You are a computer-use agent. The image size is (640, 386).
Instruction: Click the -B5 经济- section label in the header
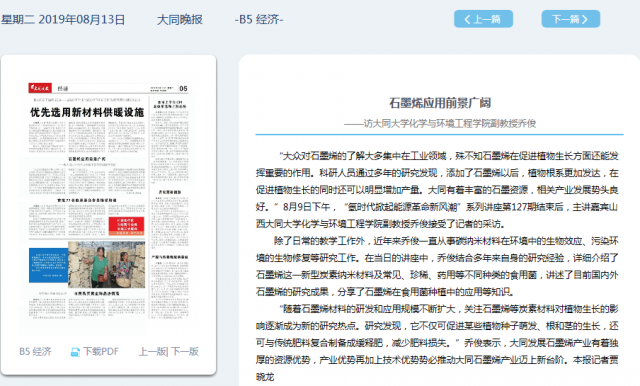coord(259,19)
